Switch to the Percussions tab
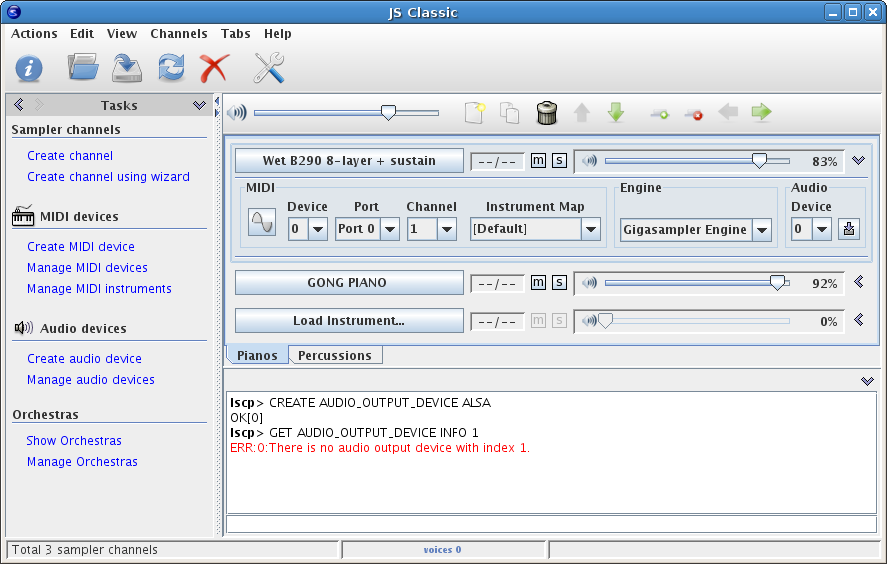 coord(335,356)
